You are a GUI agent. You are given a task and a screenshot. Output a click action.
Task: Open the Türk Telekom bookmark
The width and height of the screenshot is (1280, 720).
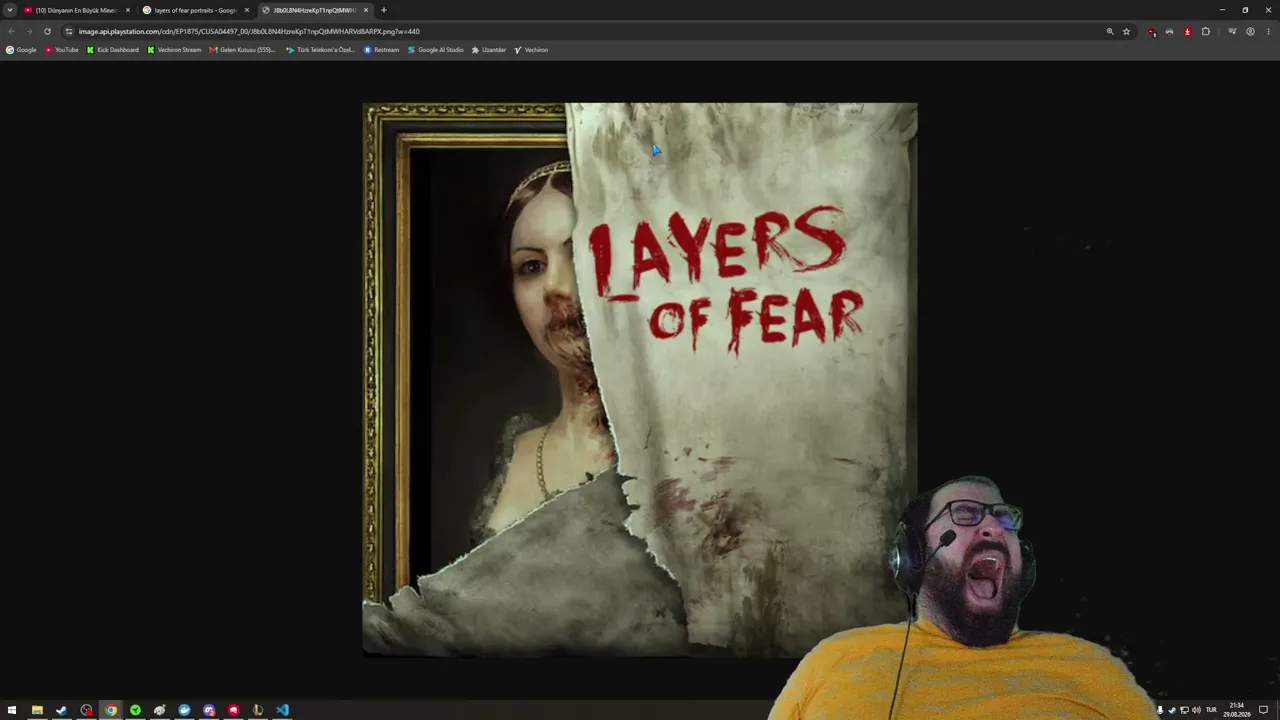point(320,50)
